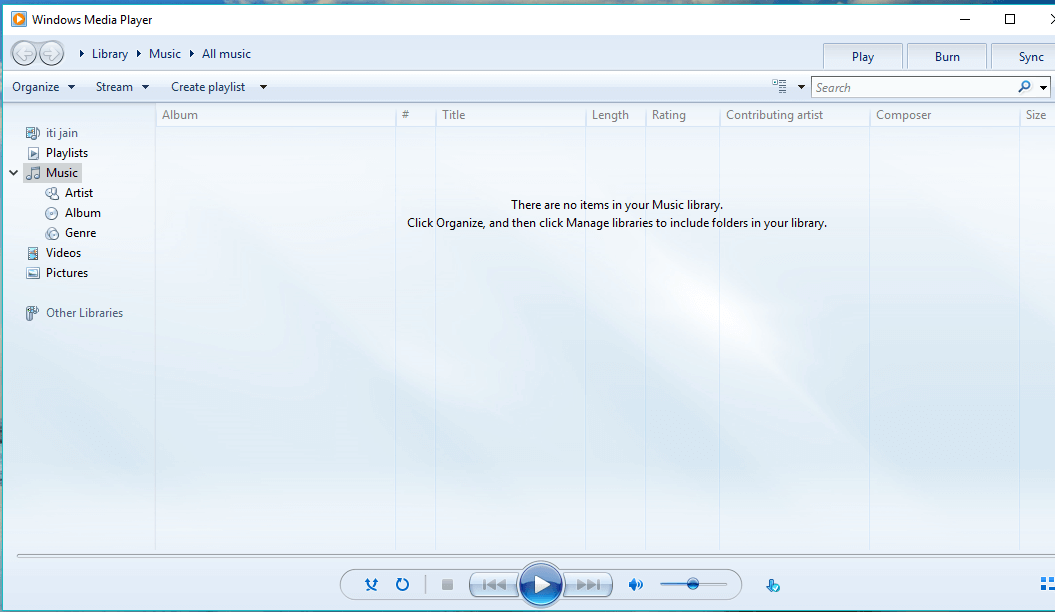Switch to Now Playing view
The height and width of the screenshot is (612, 1055).
coord(1047,584)
